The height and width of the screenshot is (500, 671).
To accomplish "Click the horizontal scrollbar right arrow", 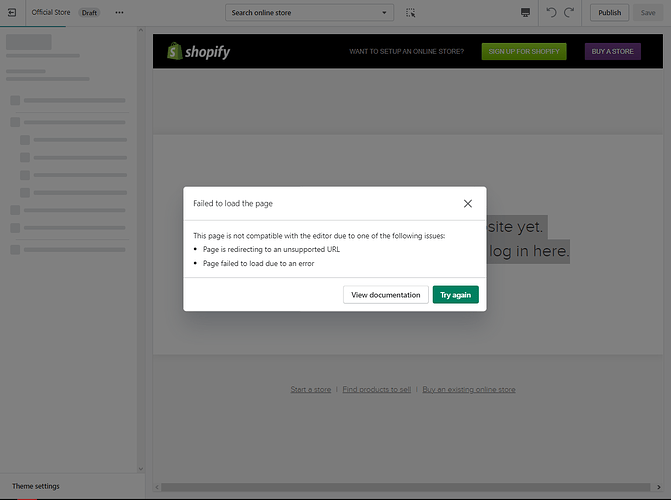I will (x=659, y=487).
